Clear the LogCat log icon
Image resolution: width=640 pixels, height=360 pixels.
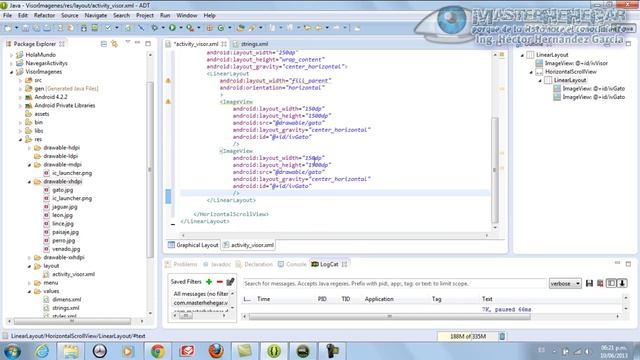(600, 283)
